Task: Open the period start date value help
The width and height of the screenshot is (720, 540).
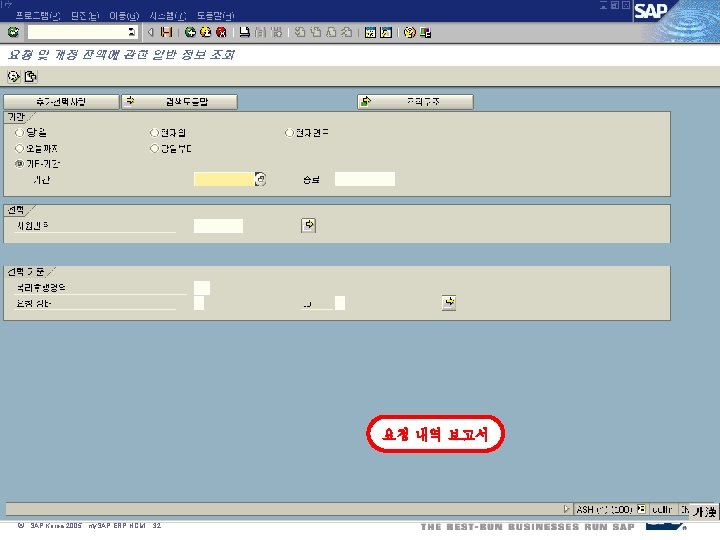Action: pos(260,179)
